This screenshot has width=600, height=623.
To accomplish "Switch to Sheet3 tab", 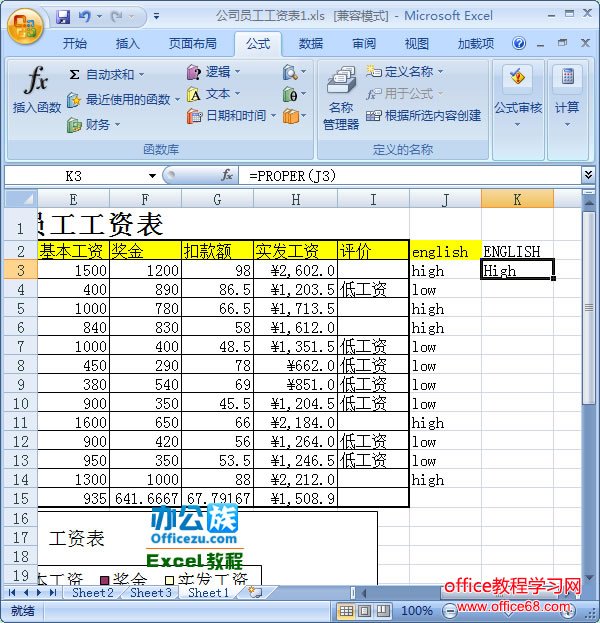I will tap(151, 592).
